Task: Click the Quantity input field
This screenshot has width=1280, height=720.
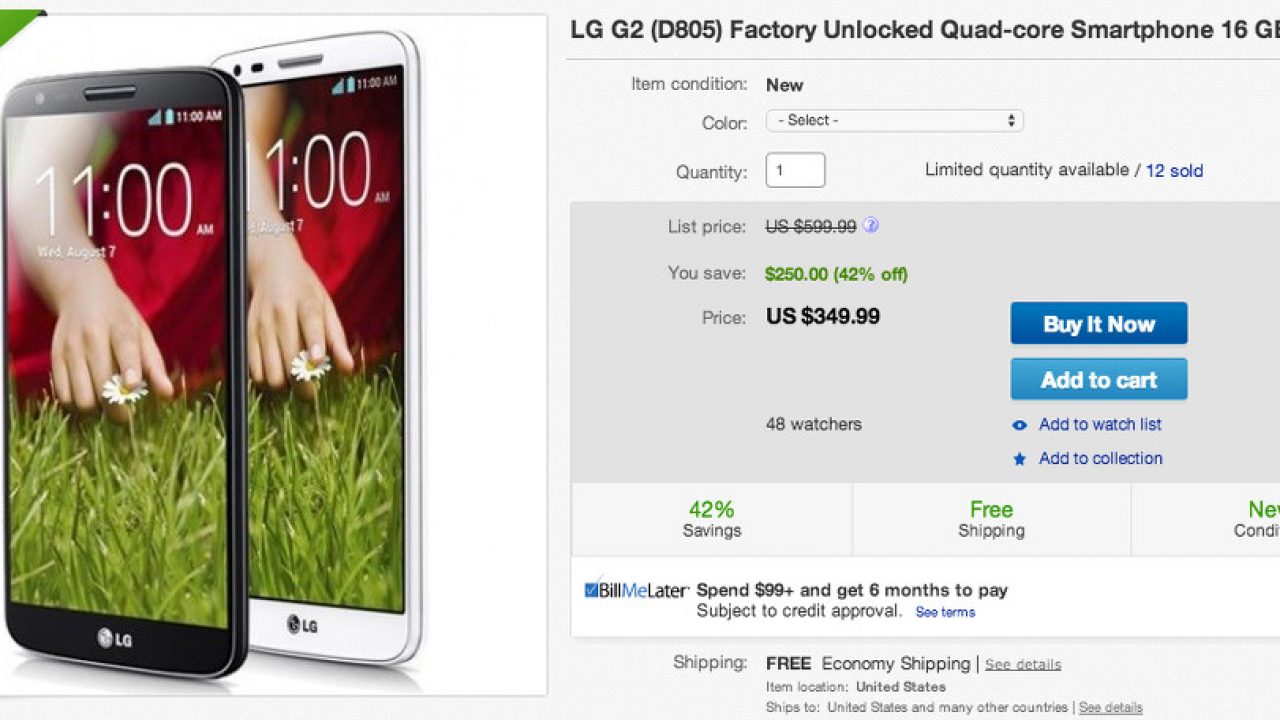Action: [x=795, y=170]
